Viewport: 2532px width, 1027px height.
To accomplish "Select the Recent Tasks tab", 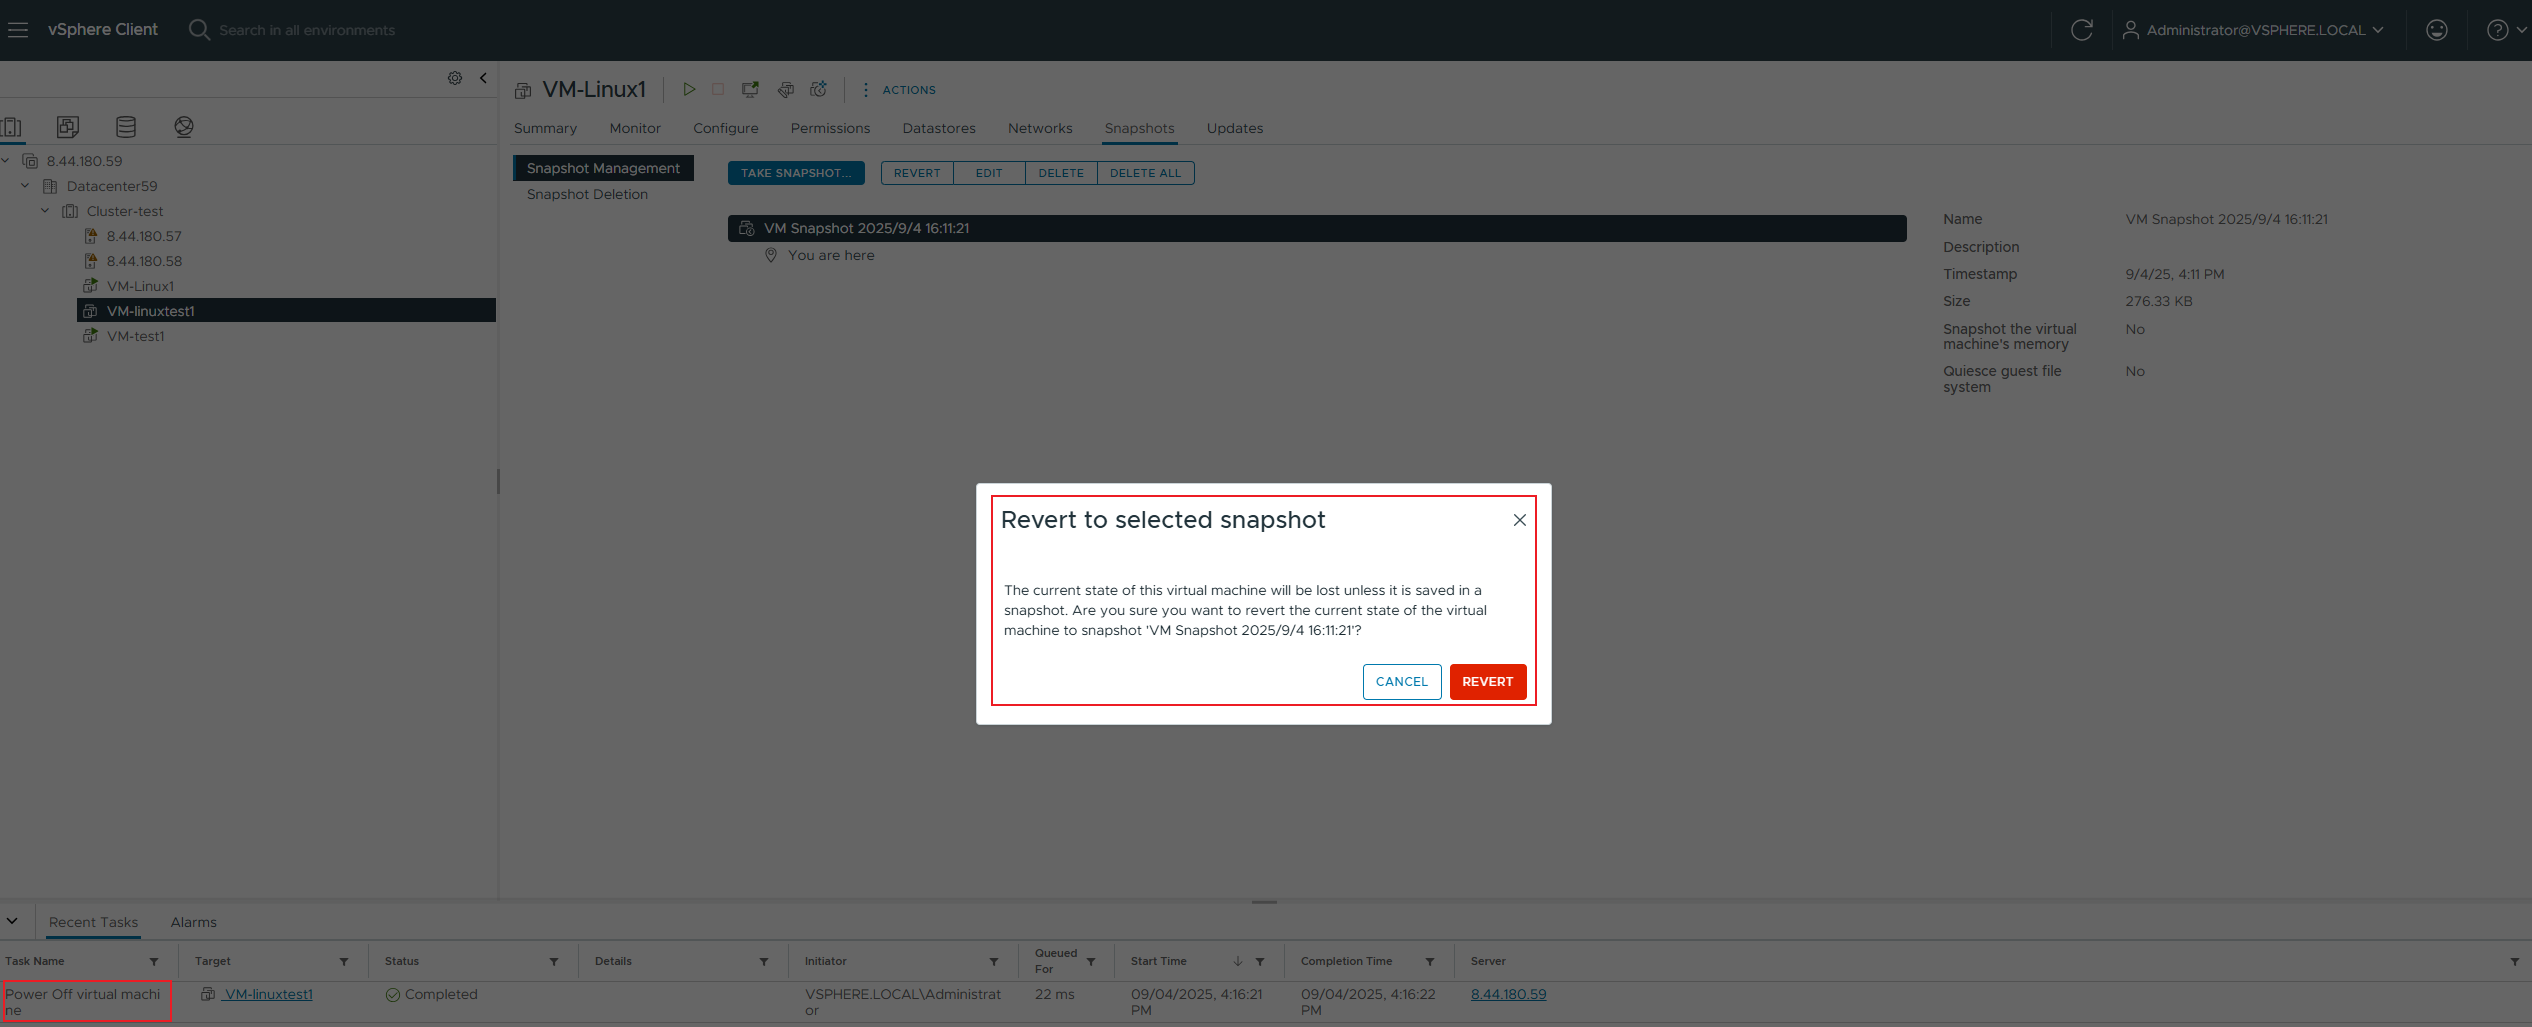I will coord(93,922).
